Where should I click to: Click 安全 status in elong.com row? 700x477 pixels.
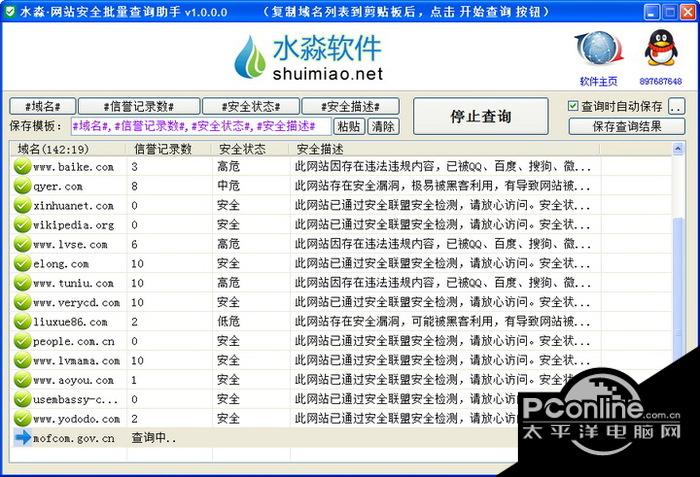pyautogui.click(x=229, y=263)
